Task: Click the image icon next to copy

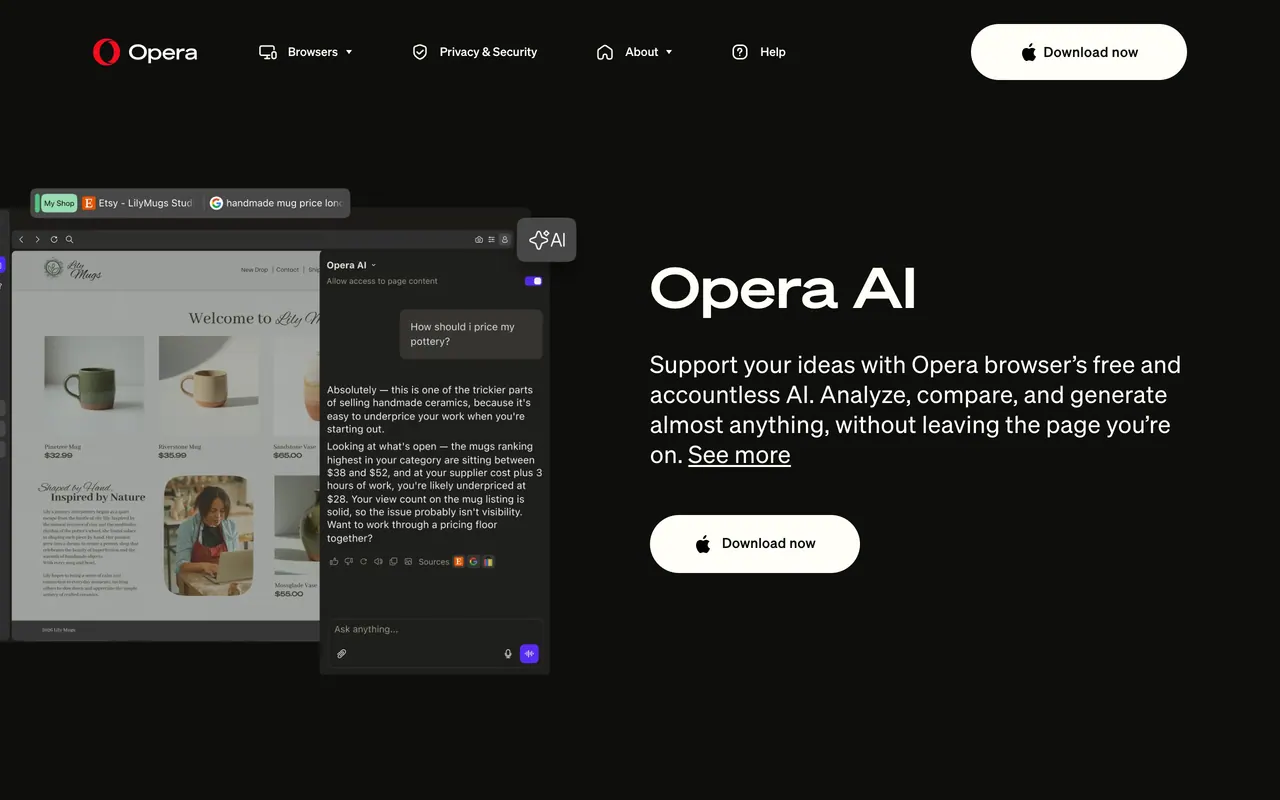Action: [x=408, y=562]
